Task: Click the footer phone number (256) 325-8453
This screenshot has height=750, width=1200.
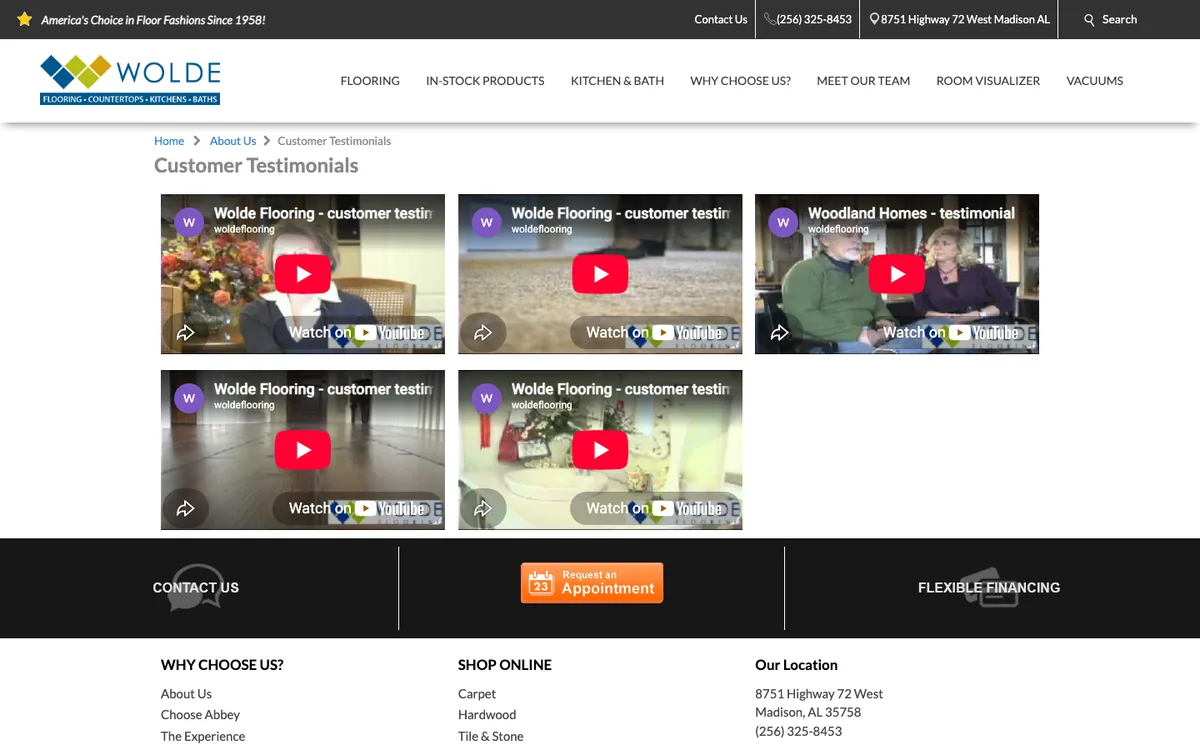Action: click(x=798, y=731)
